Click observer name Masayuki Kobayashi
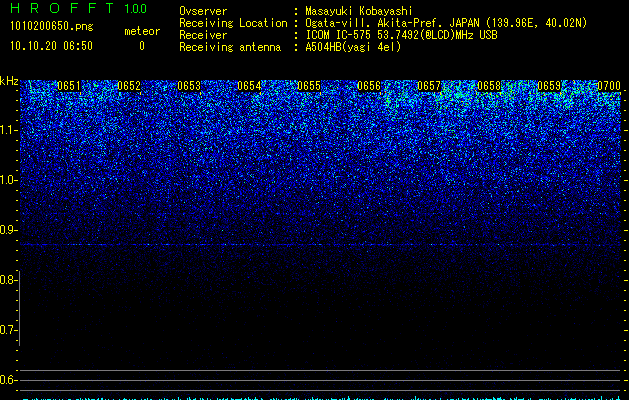 pos(359,11)
